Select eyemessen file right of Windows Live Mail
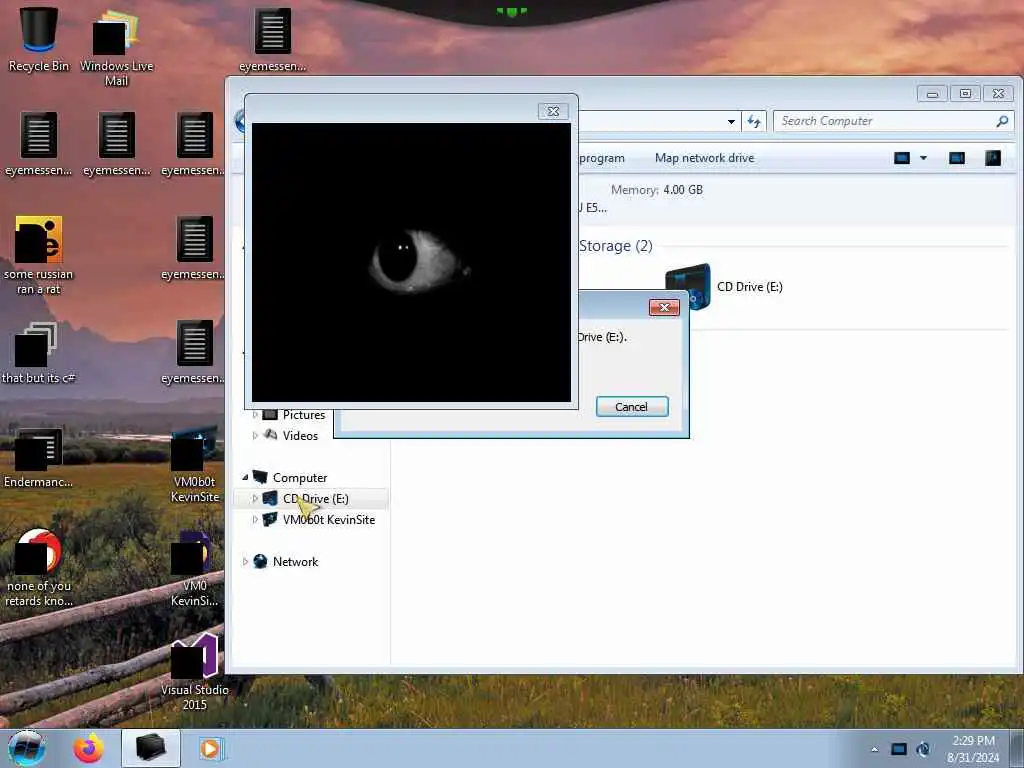This screenshot has height=768, width=1024. pyautogui.click(x=272, y=39)
